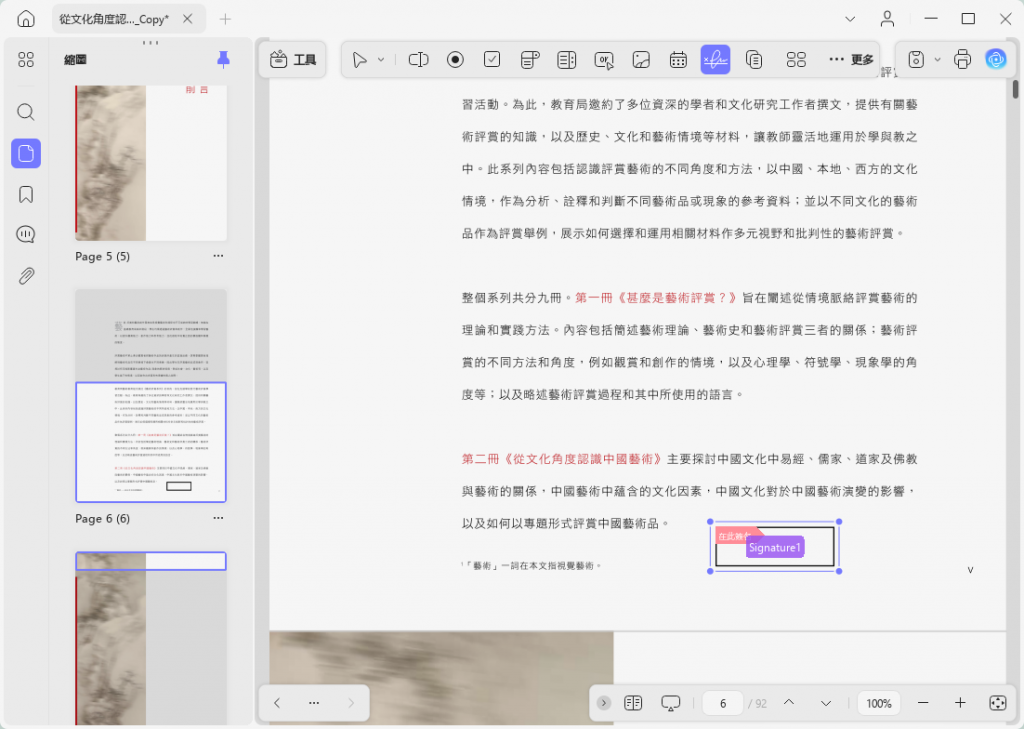This screenshot has width=1024, height=729.
Task: Open the attachments panel
Action: (26, 276)
